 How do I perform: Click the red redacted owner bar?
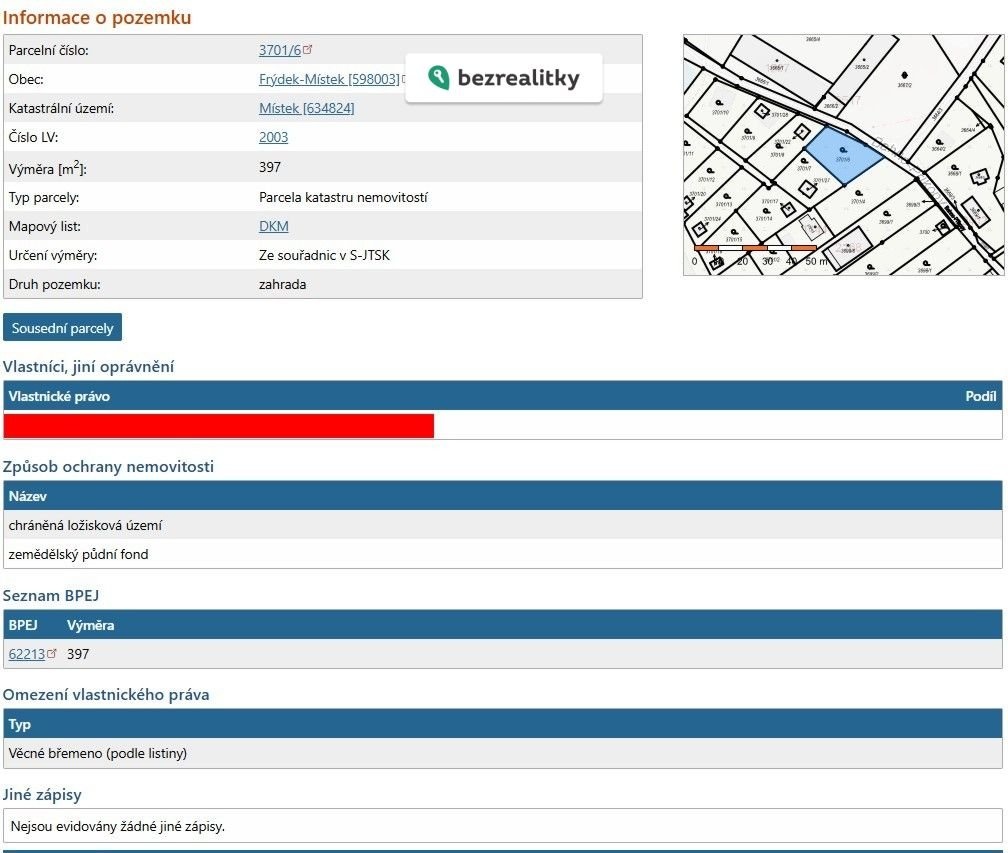[x=219, y=426]
